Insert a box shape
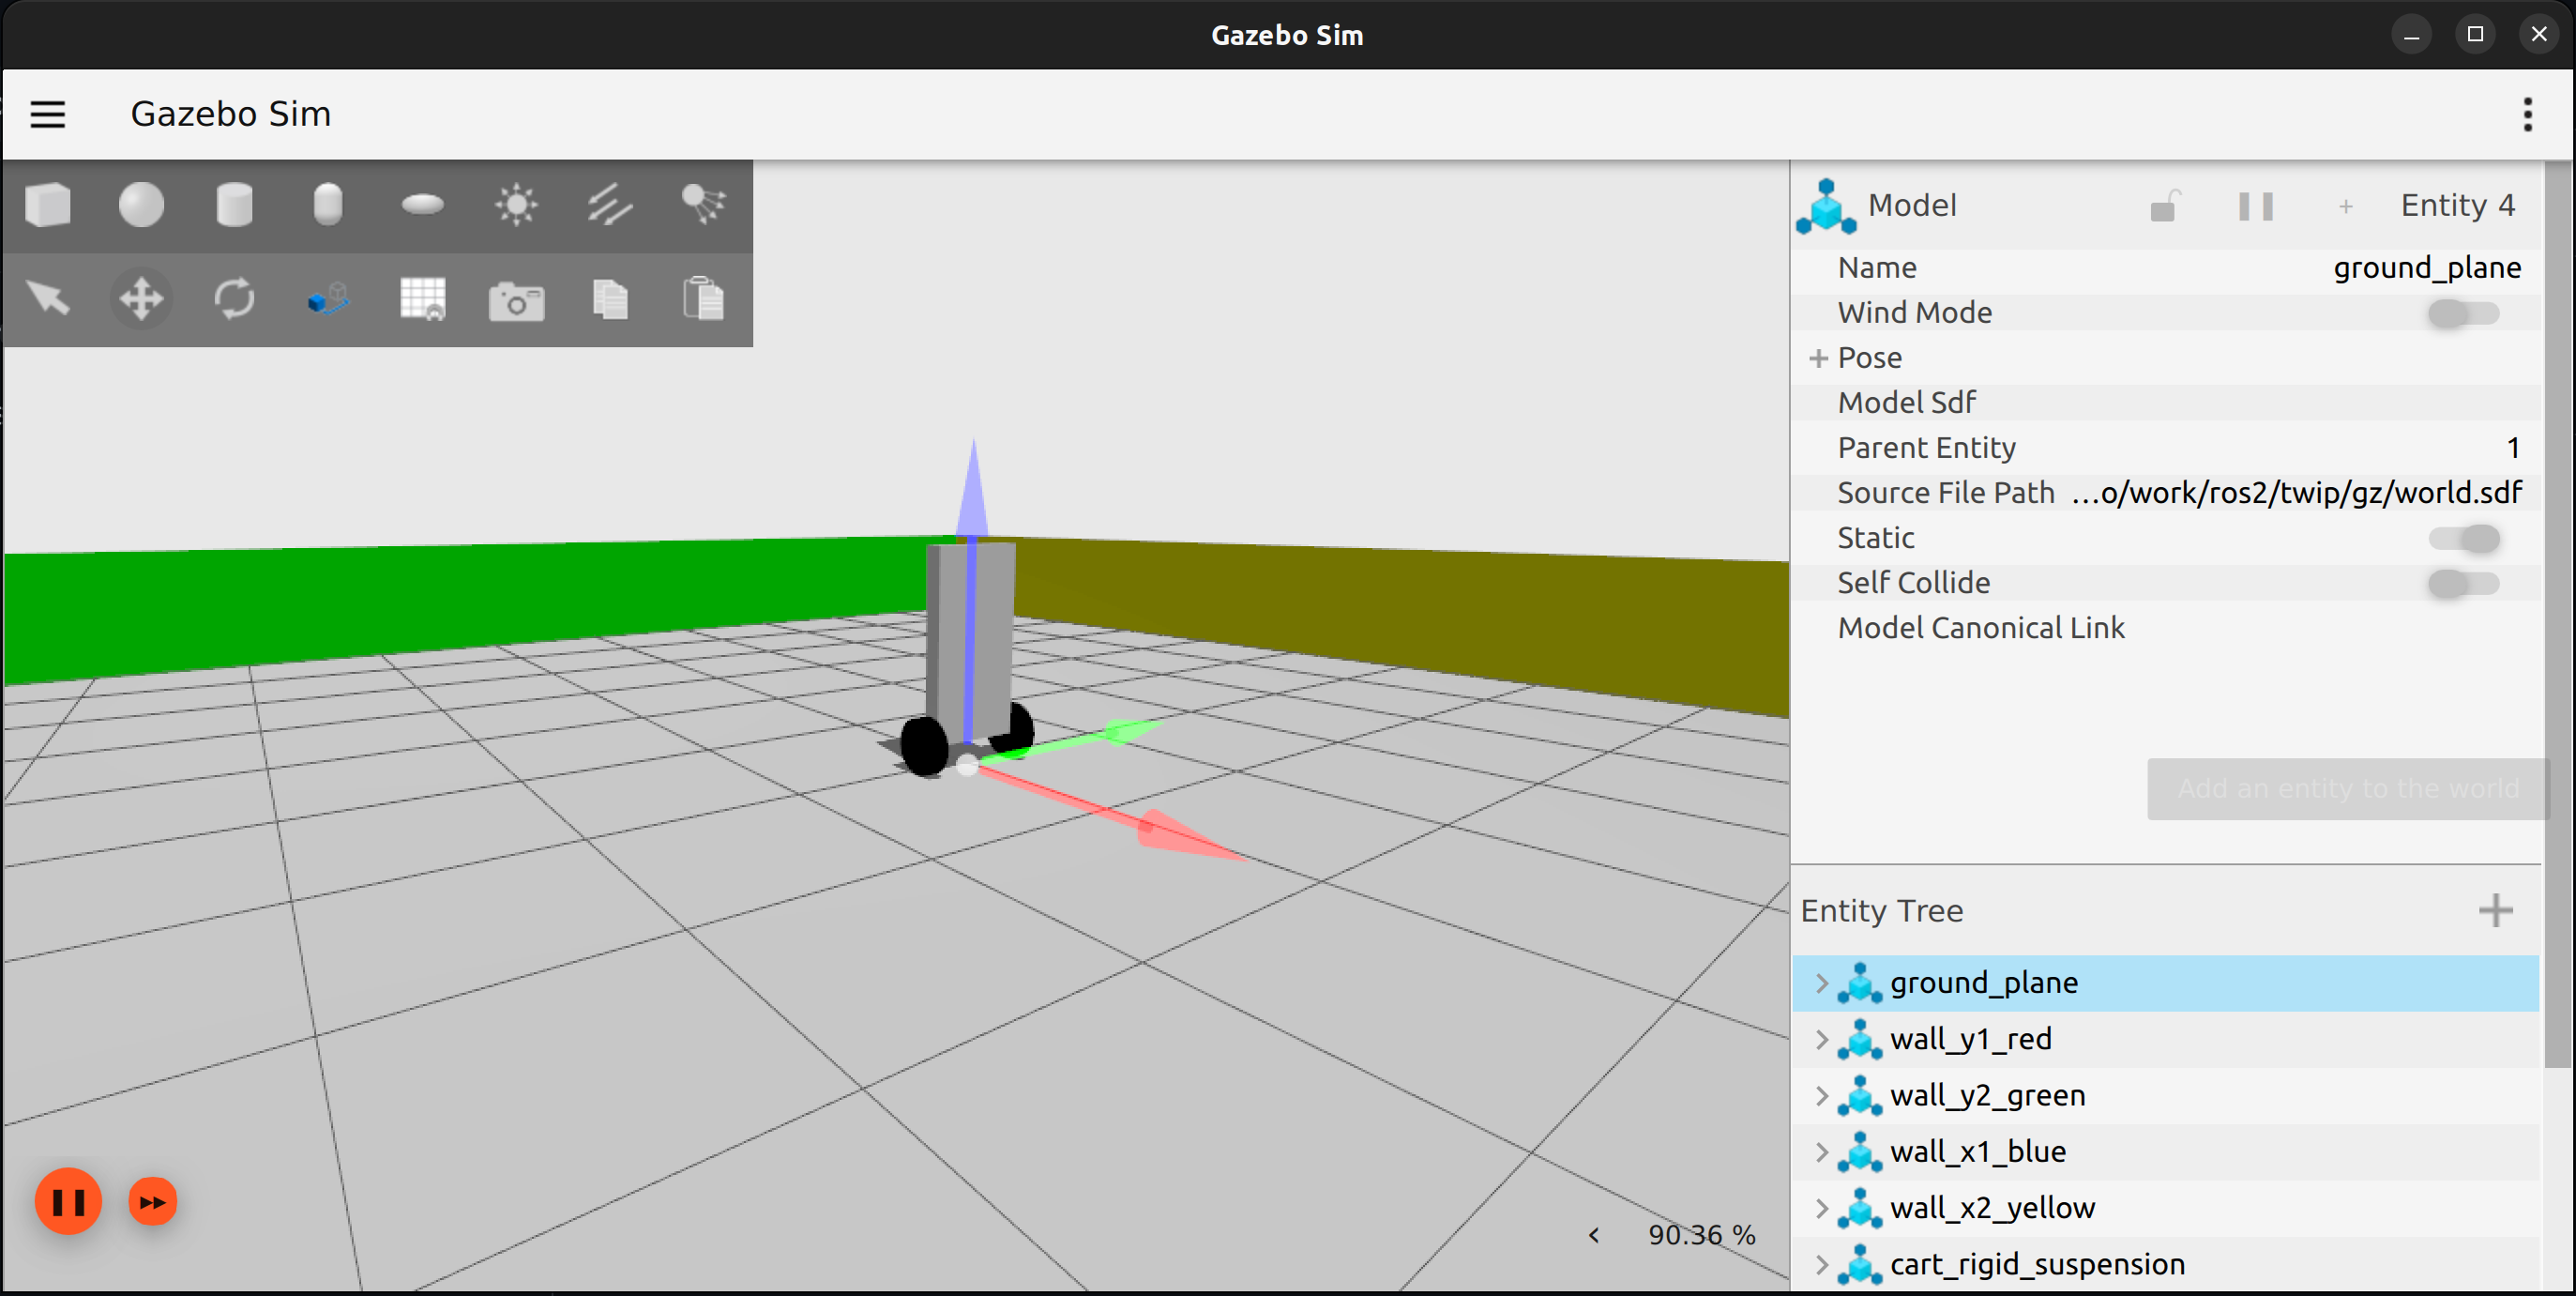This screenshot has width=2576, height=1296. pyautogui.click(x=47, y=205)
